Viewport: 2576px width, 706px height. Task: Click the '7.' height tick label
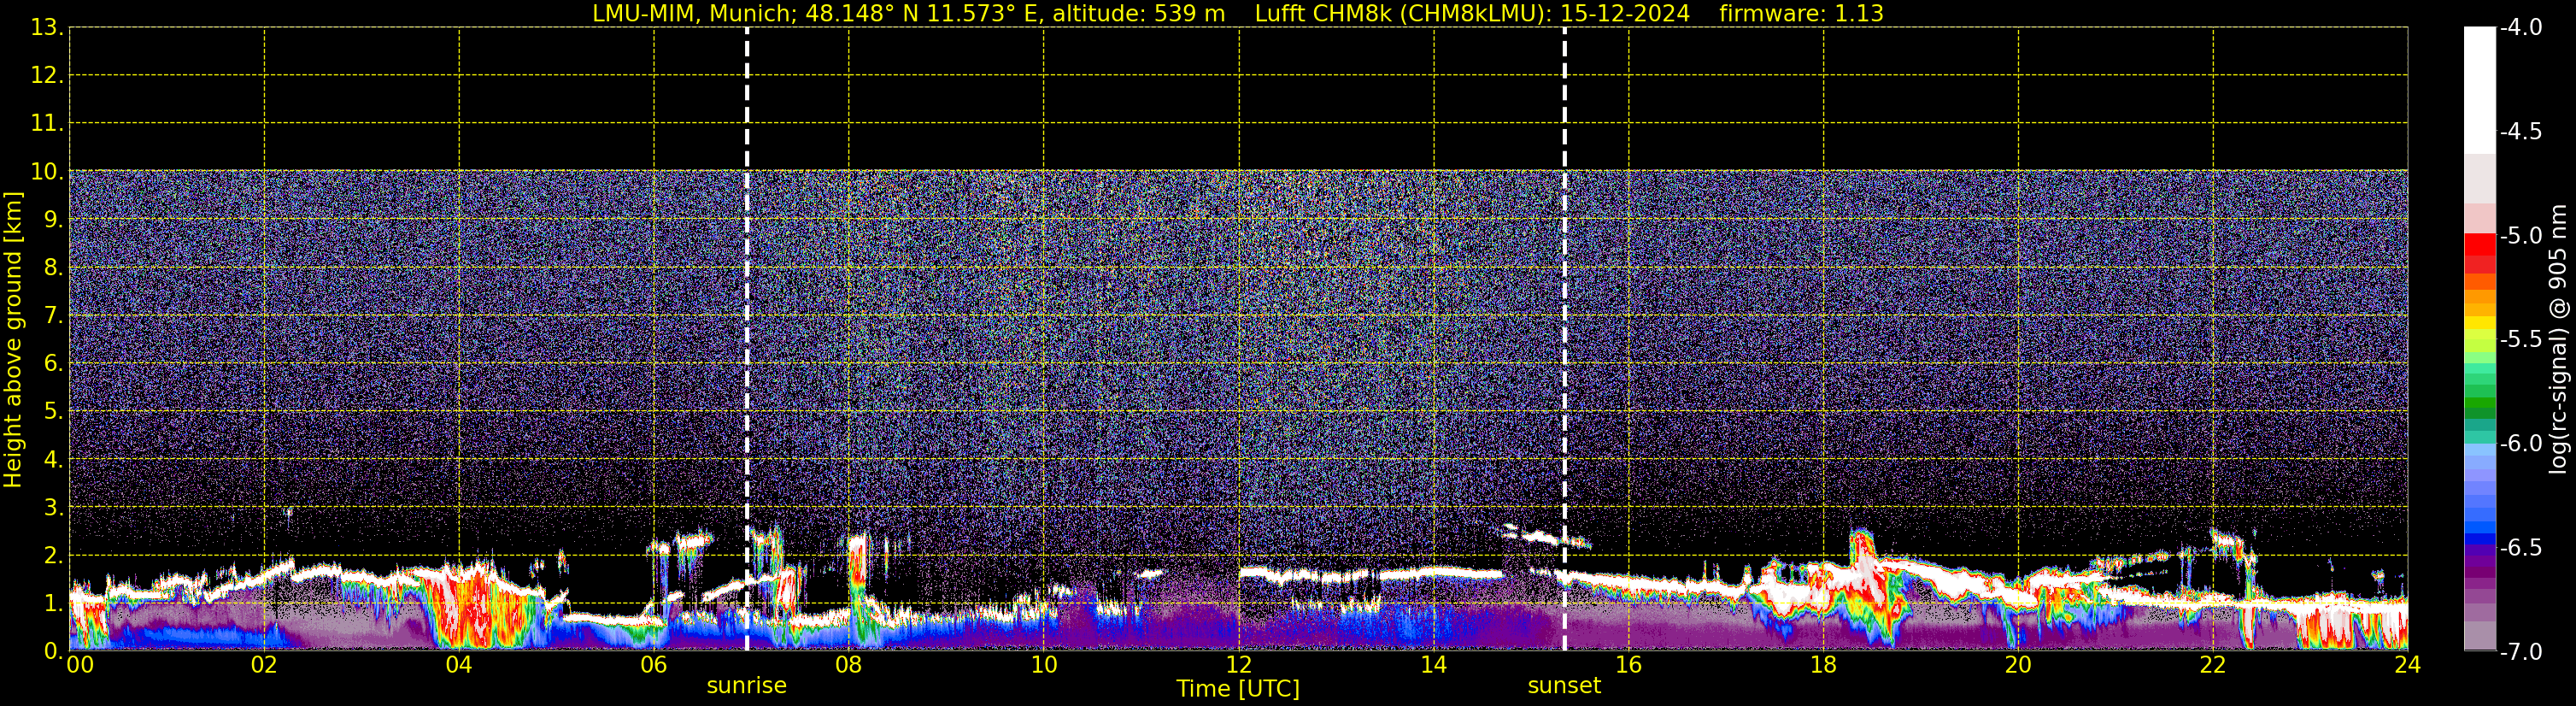click(x=54, y=316)
